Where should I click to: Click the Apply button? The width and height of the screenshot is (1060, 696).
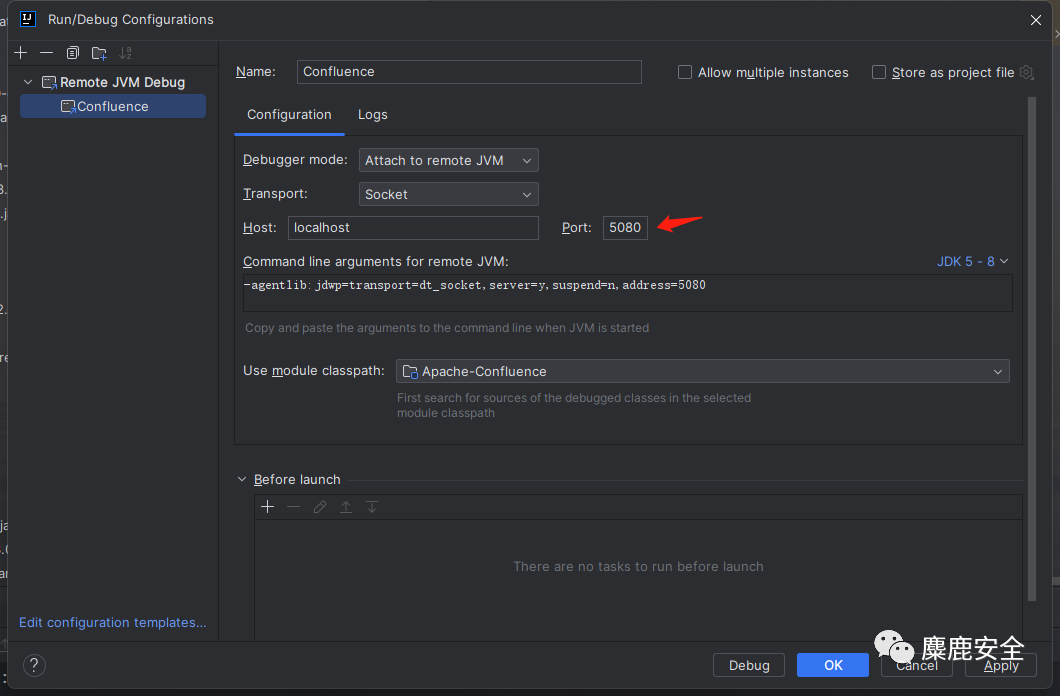1001,665
